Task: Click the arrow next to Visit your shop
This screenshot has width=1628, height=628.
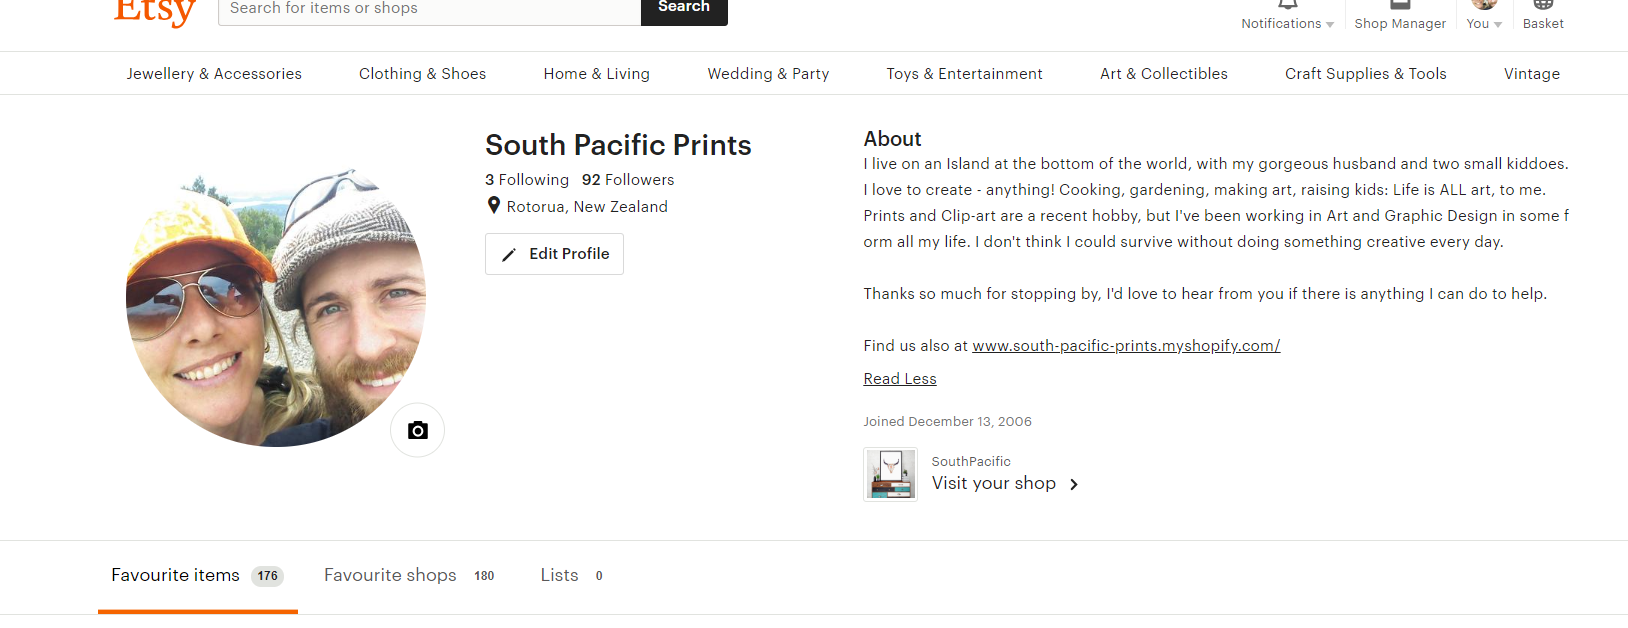Action: click(1074, 484)
